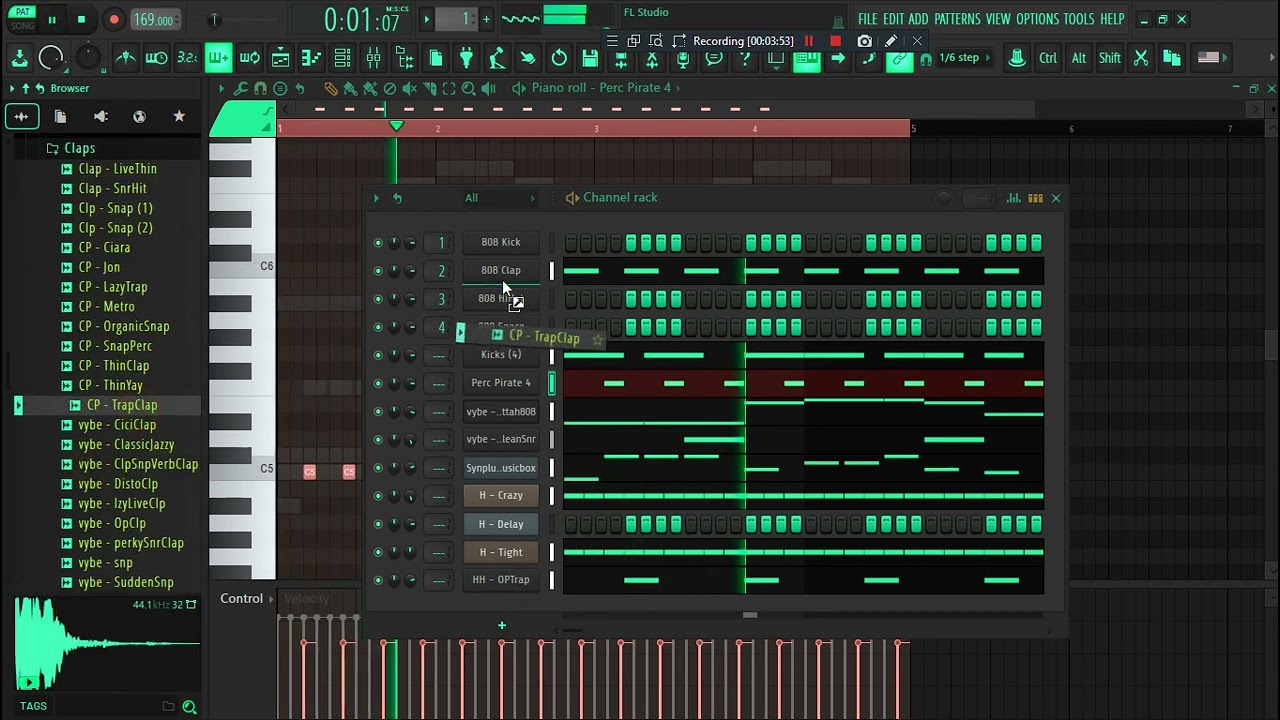This screenshot has width=1280, height=720.
Task: Click the star icon in browser toolbar
Action: [x=179, y=116]
